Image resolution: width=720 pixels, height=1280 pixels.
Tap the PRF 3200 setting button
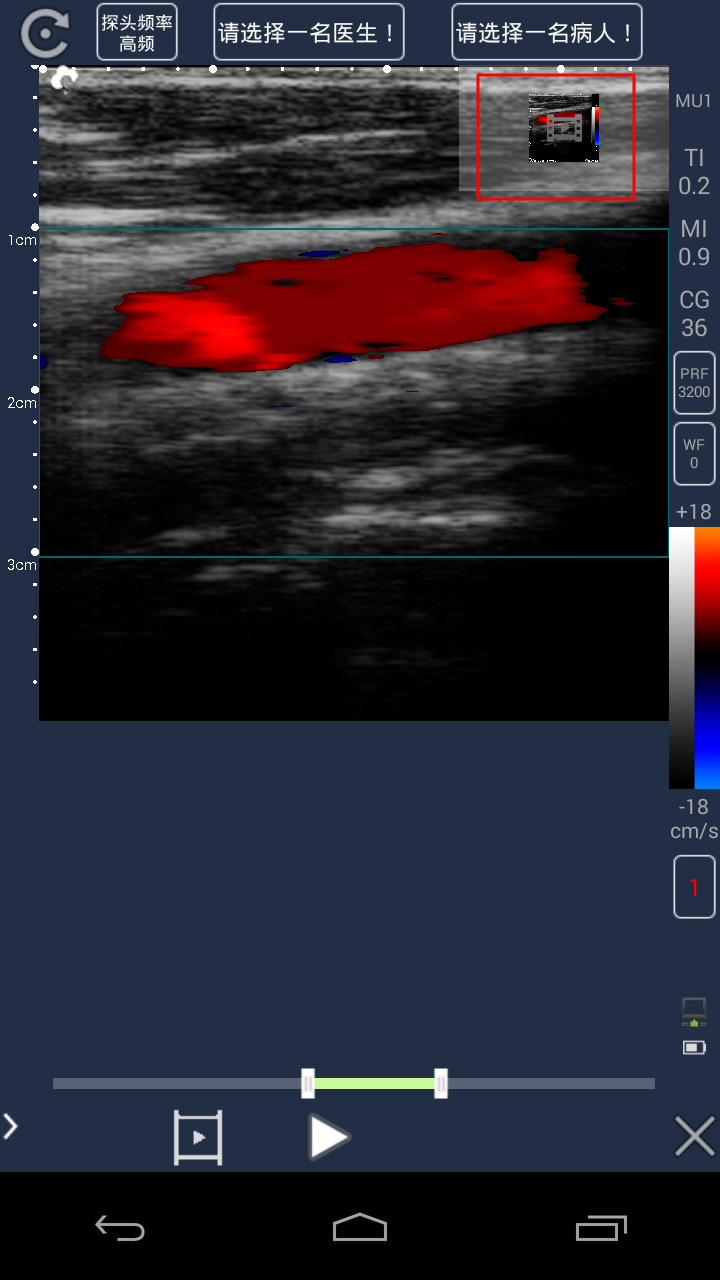[694, 383]
